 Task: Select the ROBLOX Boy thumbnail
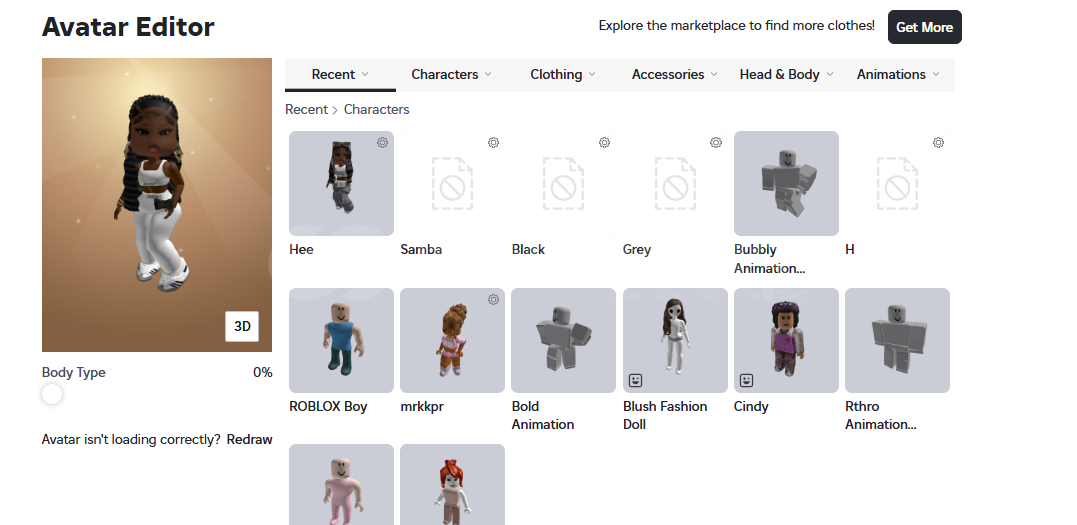(x=341, y=340)
